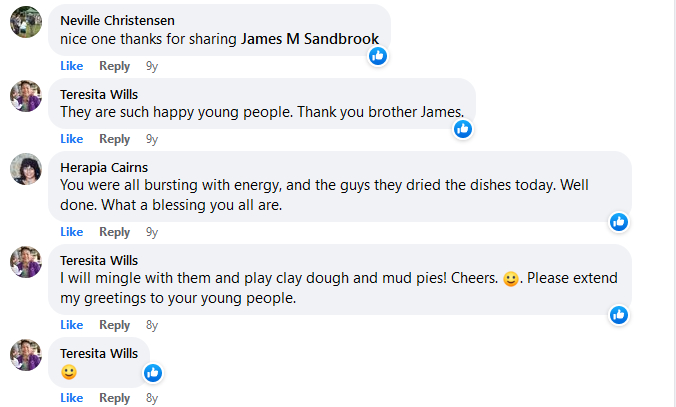
Task: Like Teresita's "happy young people" comment
Action: click(x=71, y=139)
